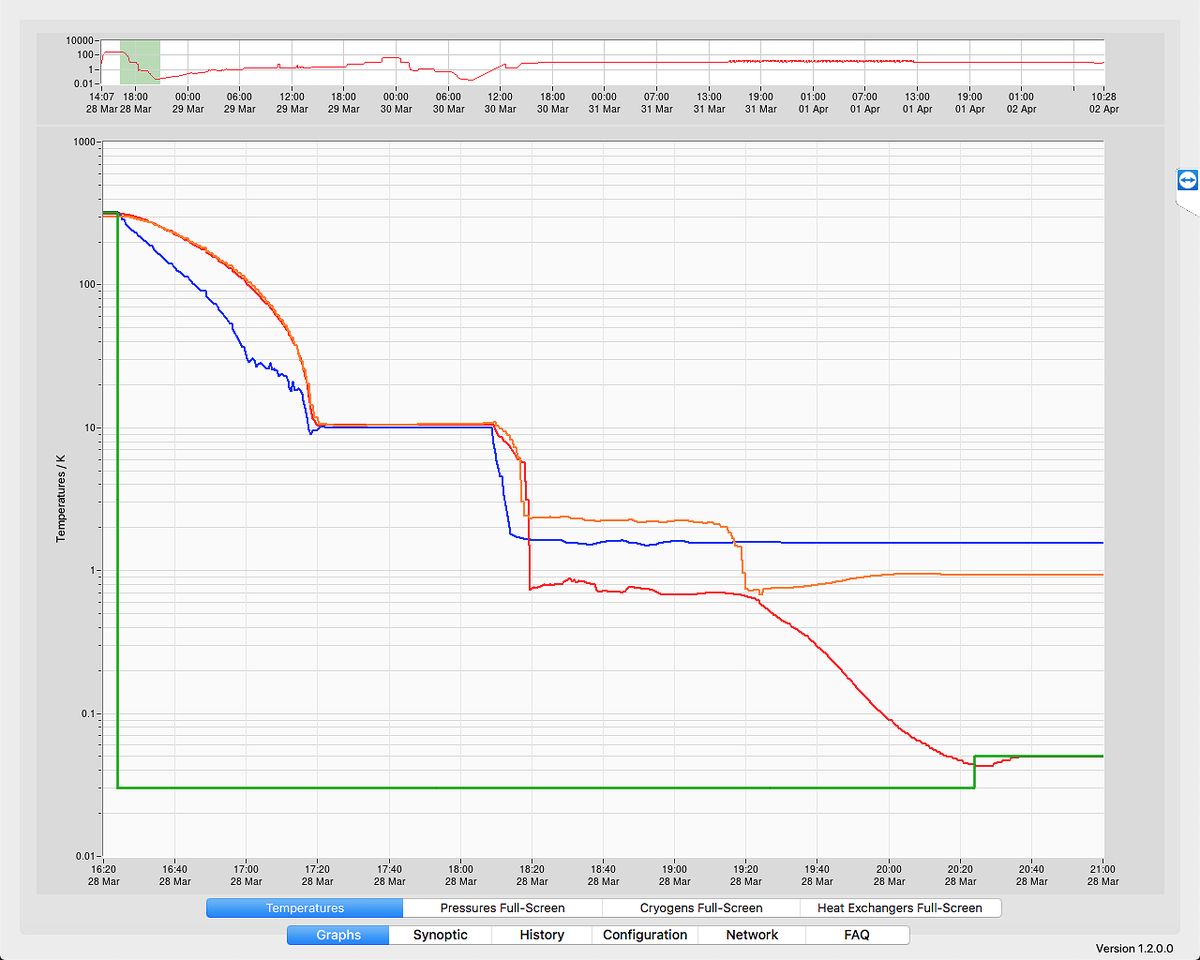This screenshot has height=960, width=1200.
Task: Switch to the Network tab
Action: (x=751, y=935)
